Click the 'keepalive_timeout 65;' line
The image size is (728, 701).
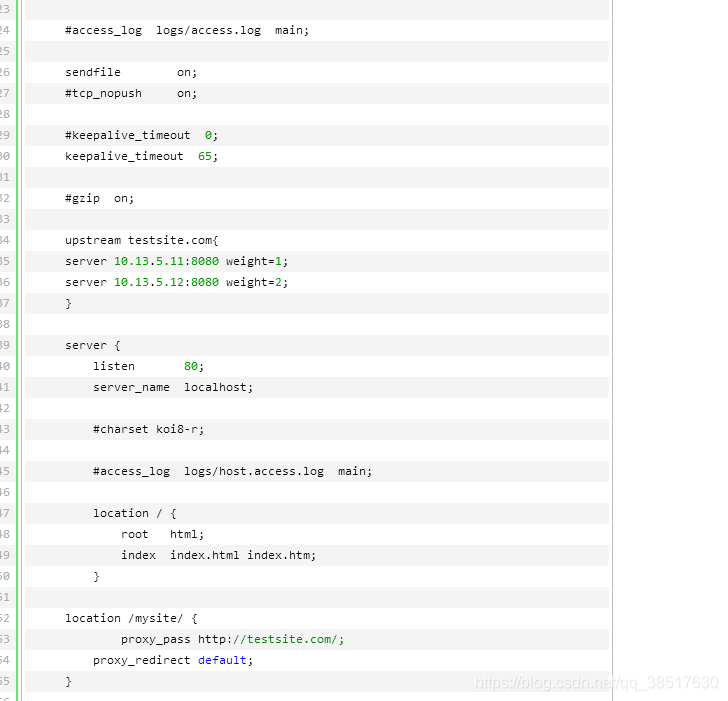pyautogui.click(x=141, y=156)
